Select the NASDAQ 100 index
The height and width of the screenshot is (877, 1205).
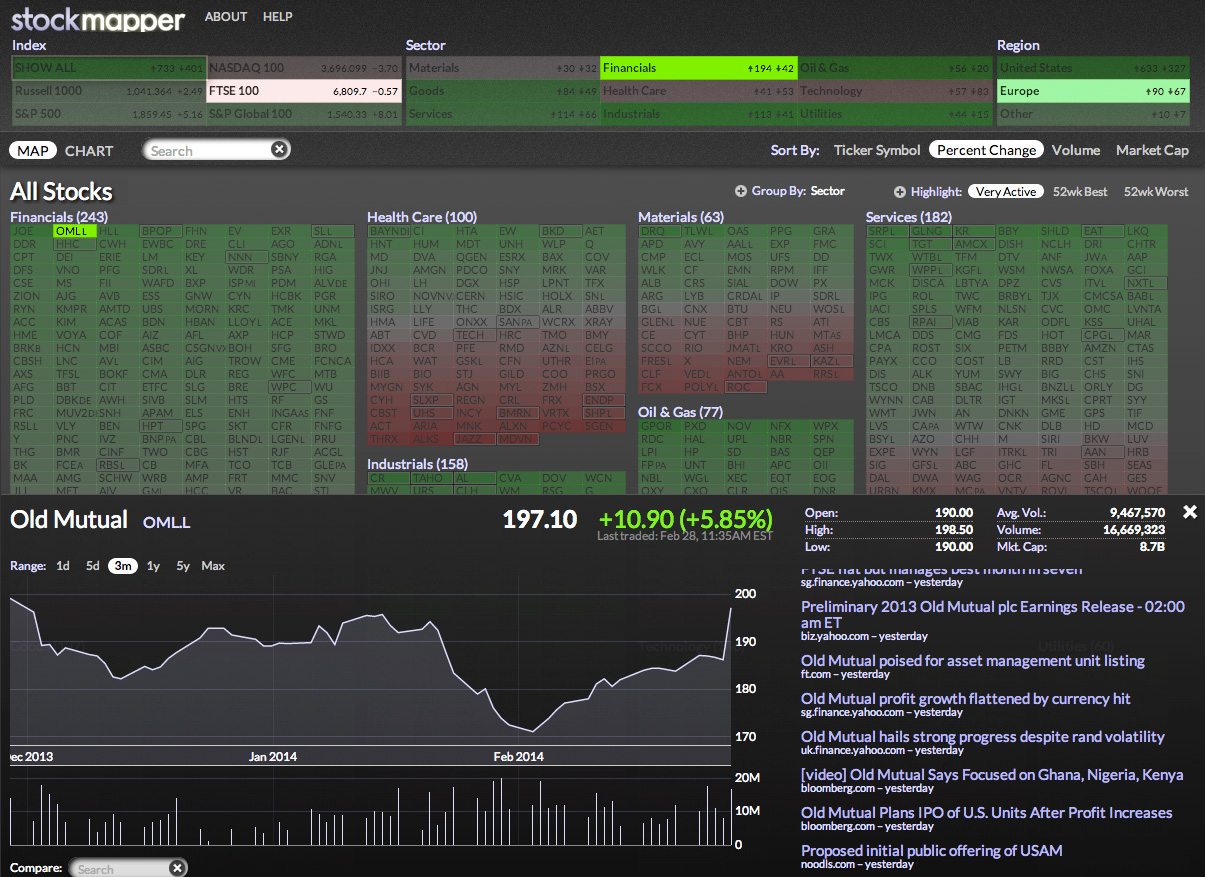click(304, 68)
